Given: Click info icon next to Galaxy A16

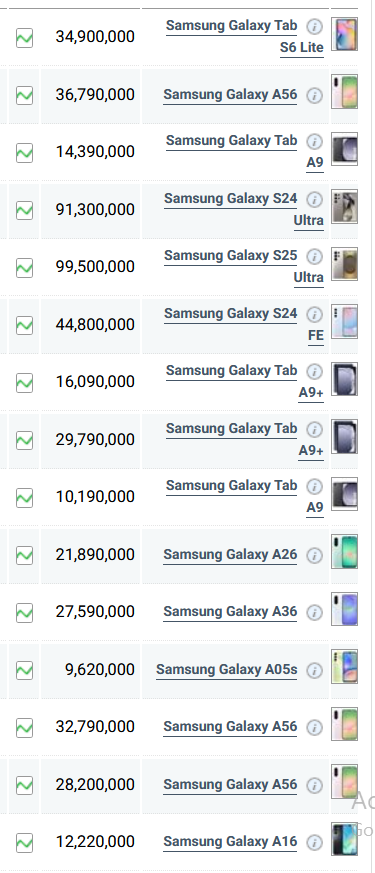Looking at the screenshot, I should point(314,842).
